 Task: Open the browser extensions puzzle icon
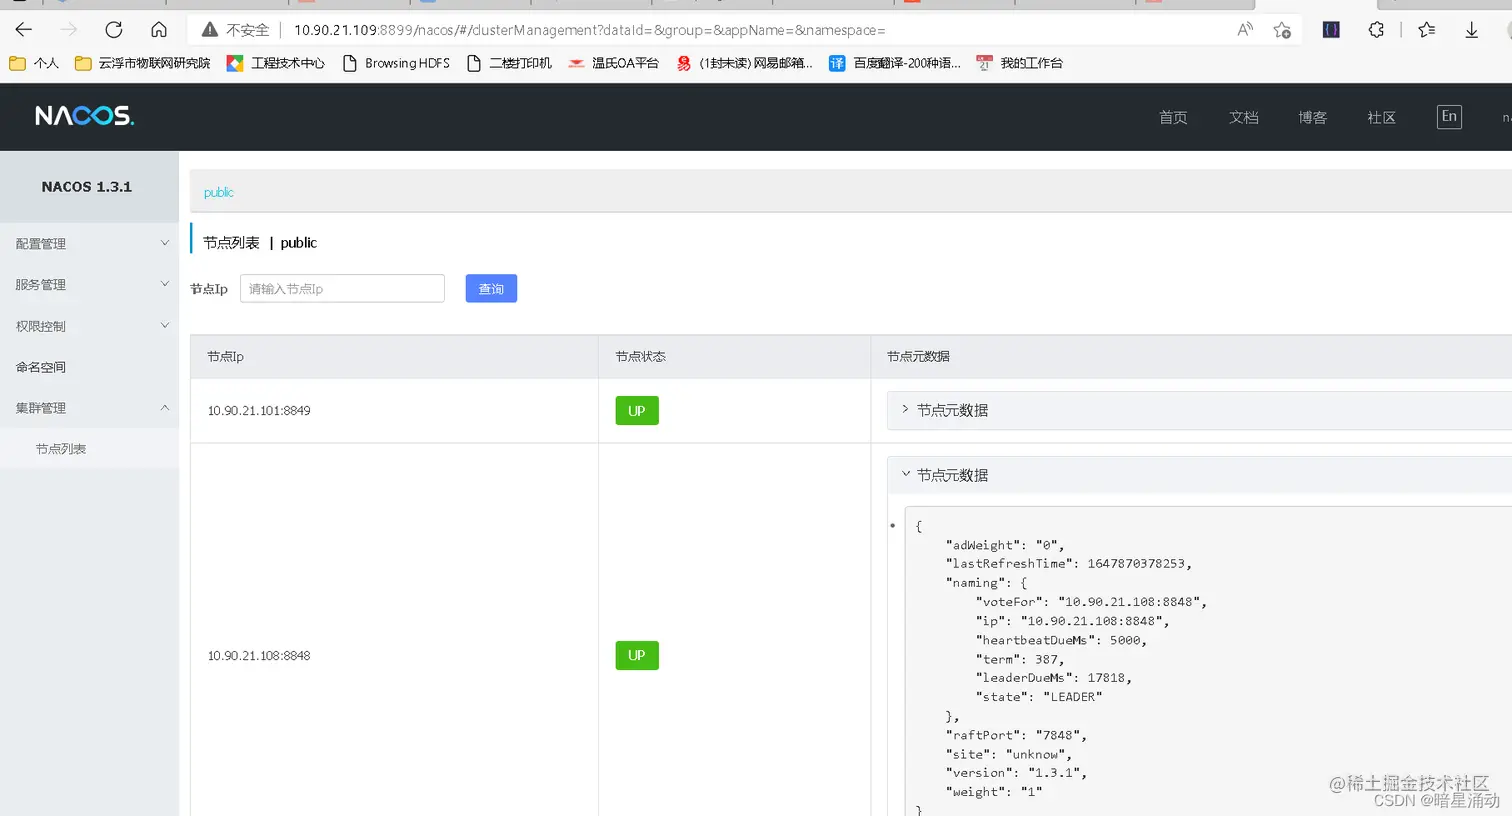pos(1377,30)
